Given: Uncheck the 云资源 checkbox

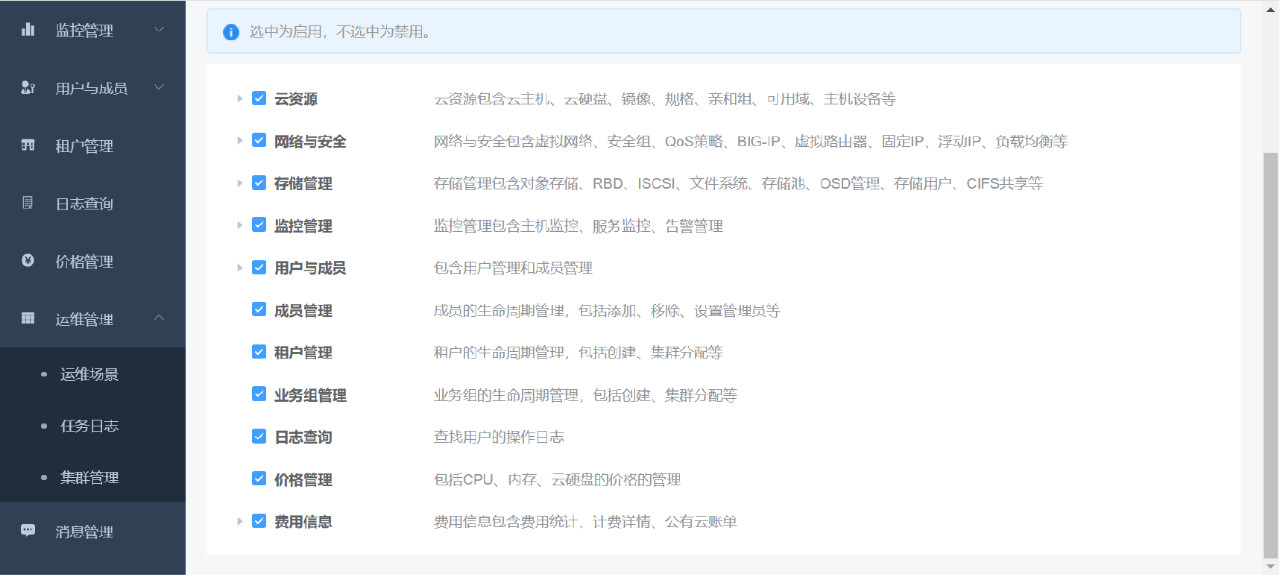Looking at the screenshot, I should (259, 98).
